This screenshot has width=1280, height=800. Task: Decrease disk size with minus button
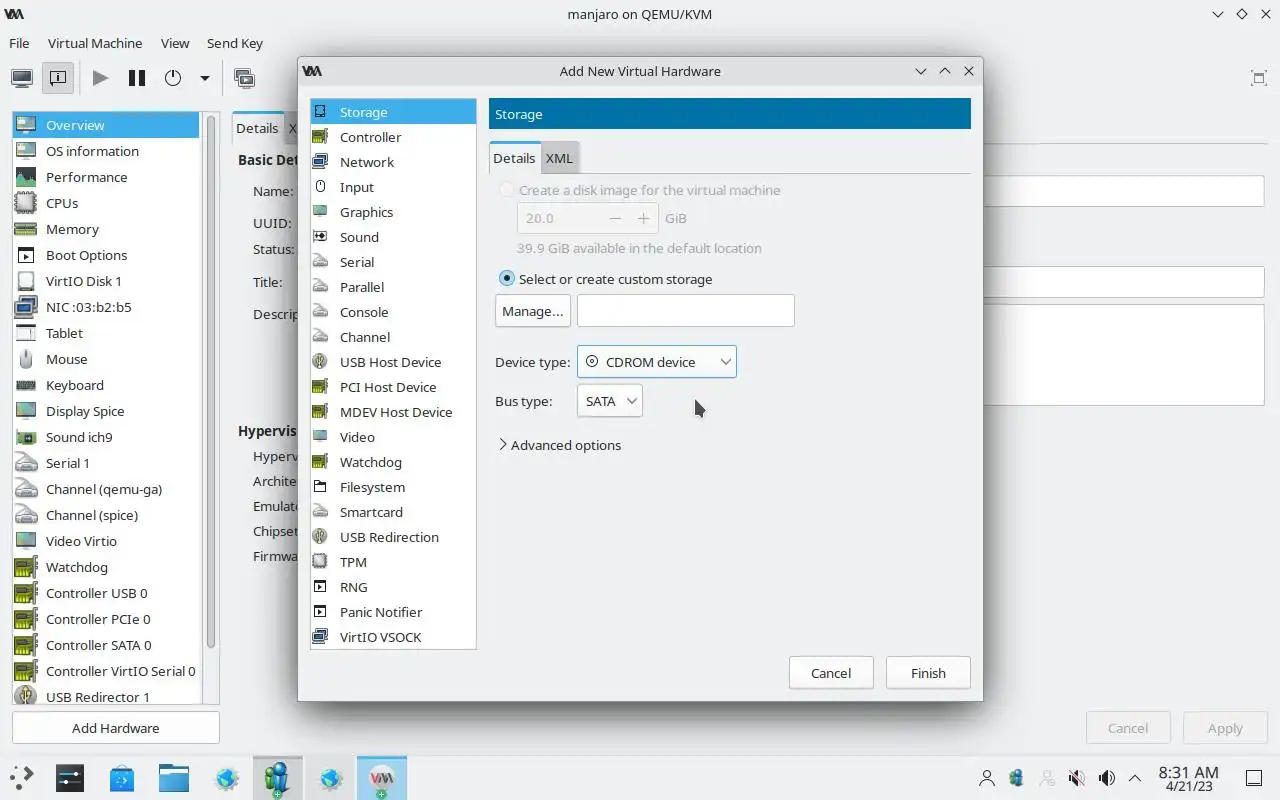coord(615,218)
